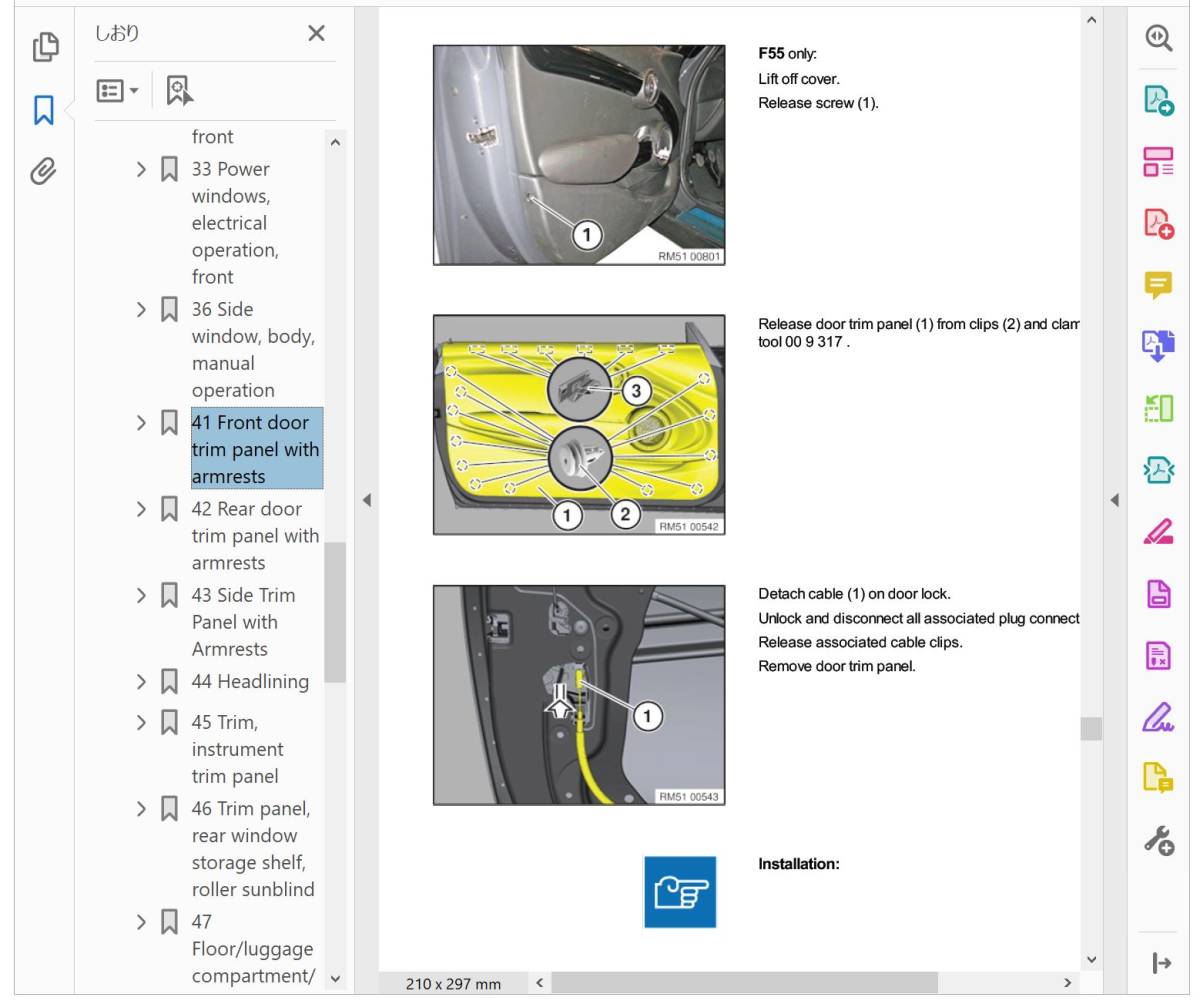Collapse the right tools pane arrow
Viewport: 1200px width, 1004px height.
[x=1114, y=500]
